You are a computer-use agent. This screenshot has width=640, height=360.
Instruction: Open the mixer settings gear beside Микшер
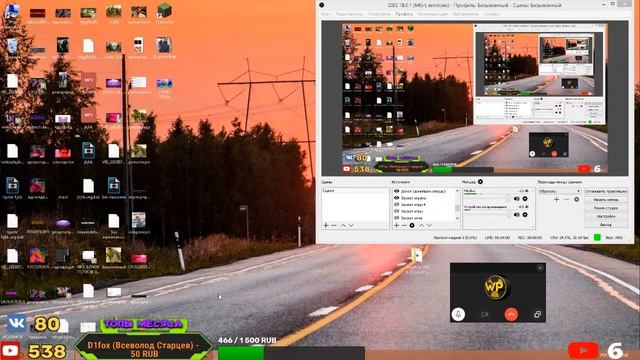tap(480, 182)
